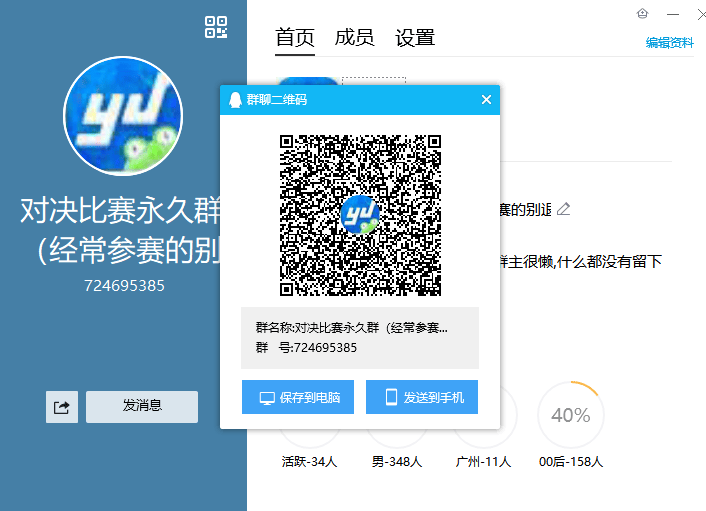Click the yd logo at the QR code center
The height and width of the screenshot is (511, 706).
(360, 215)
